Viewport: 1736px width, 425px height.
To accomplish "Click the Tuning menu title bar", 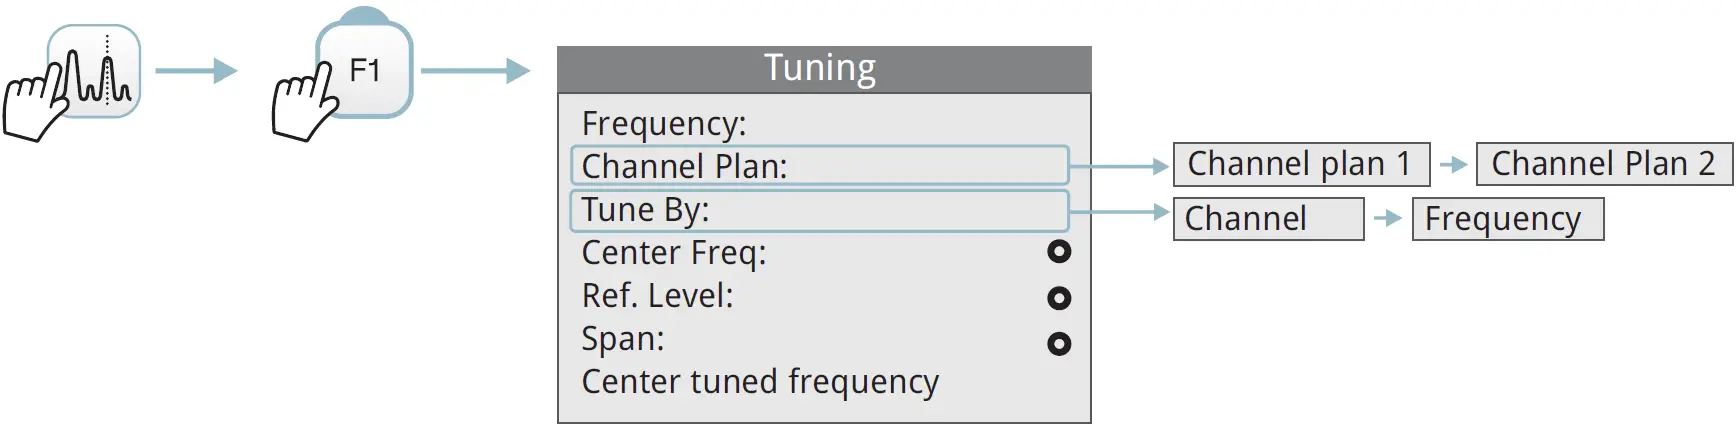I will (823, 70).
